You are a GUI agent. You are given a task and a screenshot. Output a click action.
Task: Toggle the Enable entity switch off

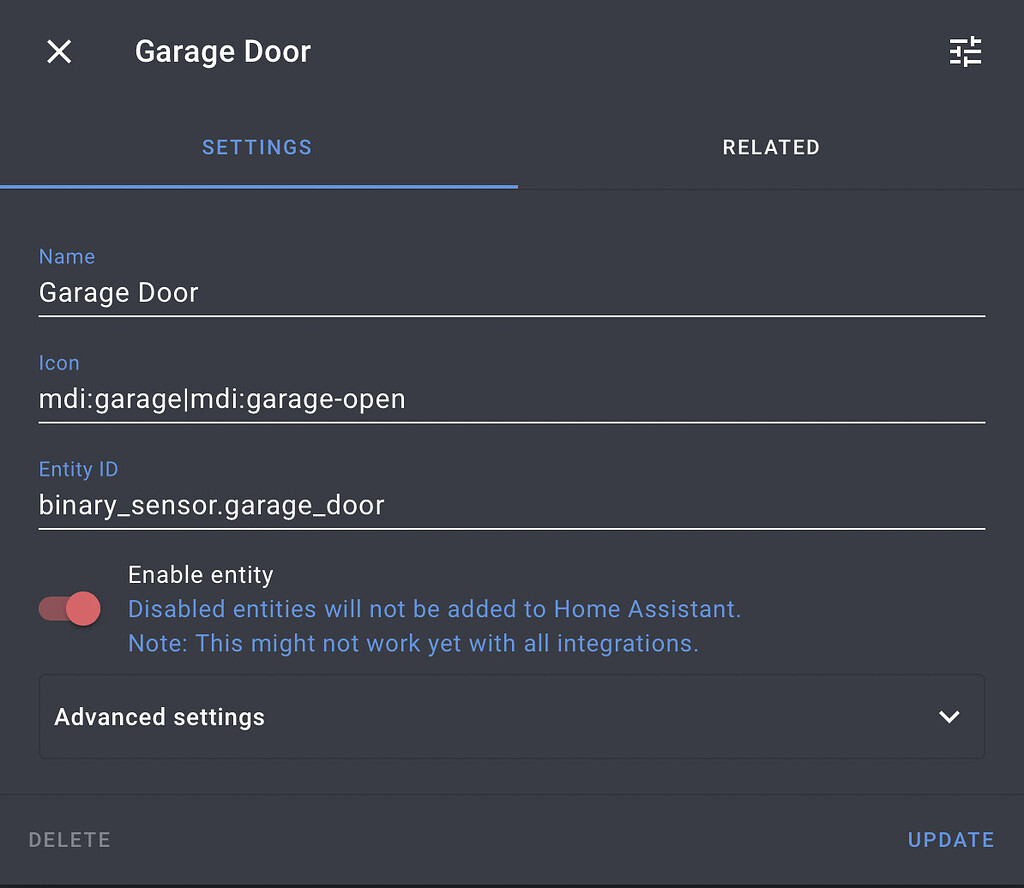coord(68,608)
